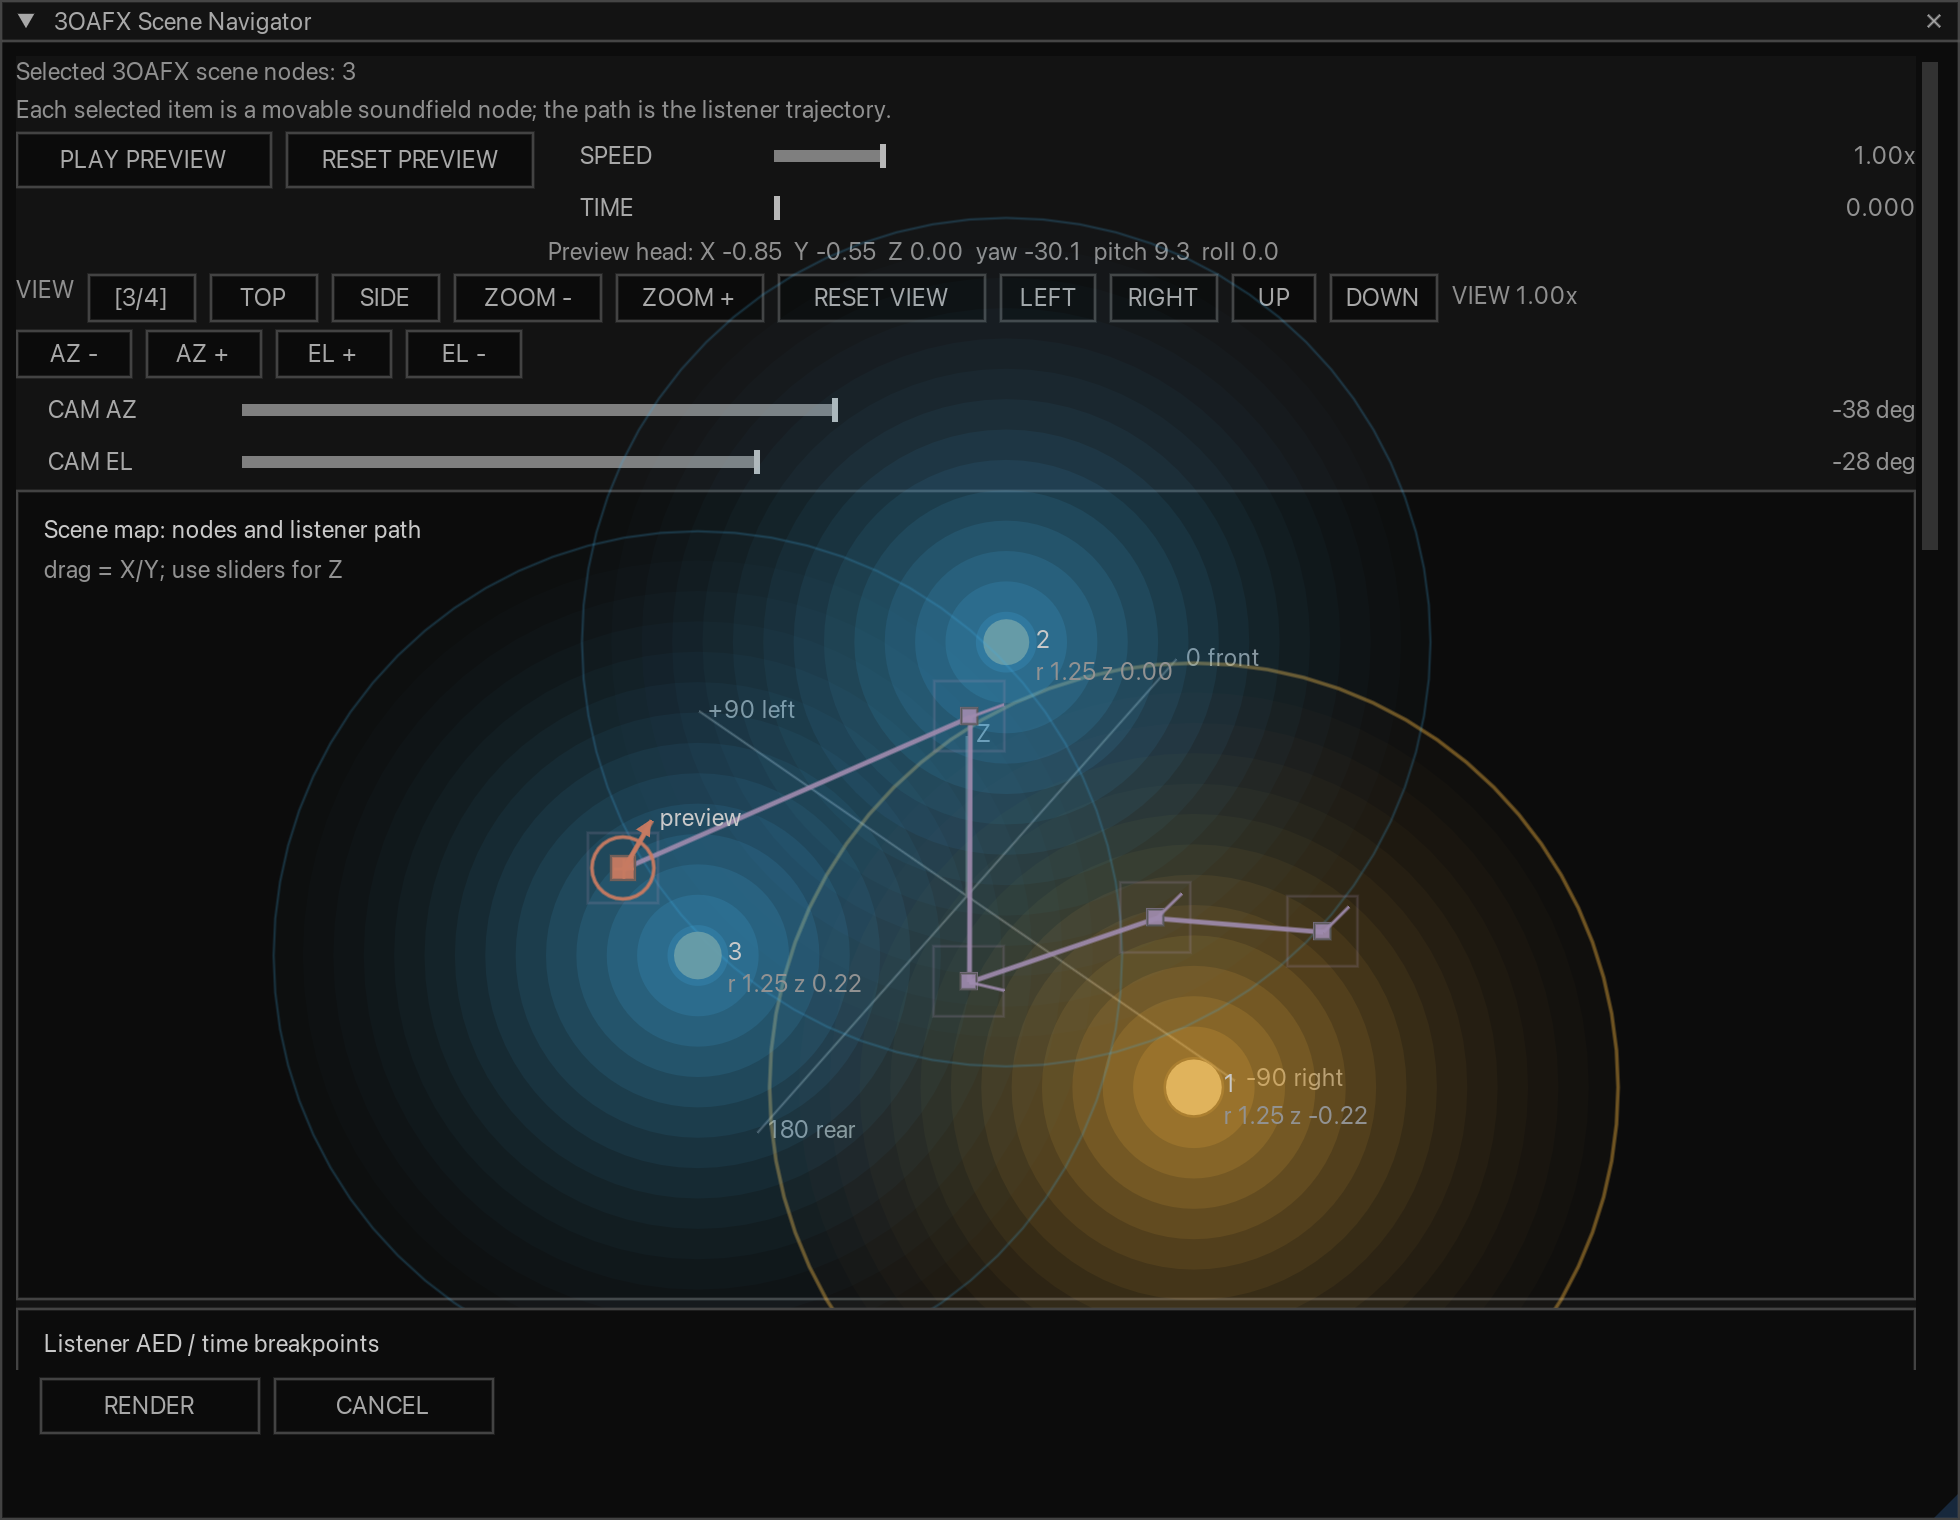Screen dimensions: 1960x1520
Task: Pan view DOWN
Action: [1383, 298]
